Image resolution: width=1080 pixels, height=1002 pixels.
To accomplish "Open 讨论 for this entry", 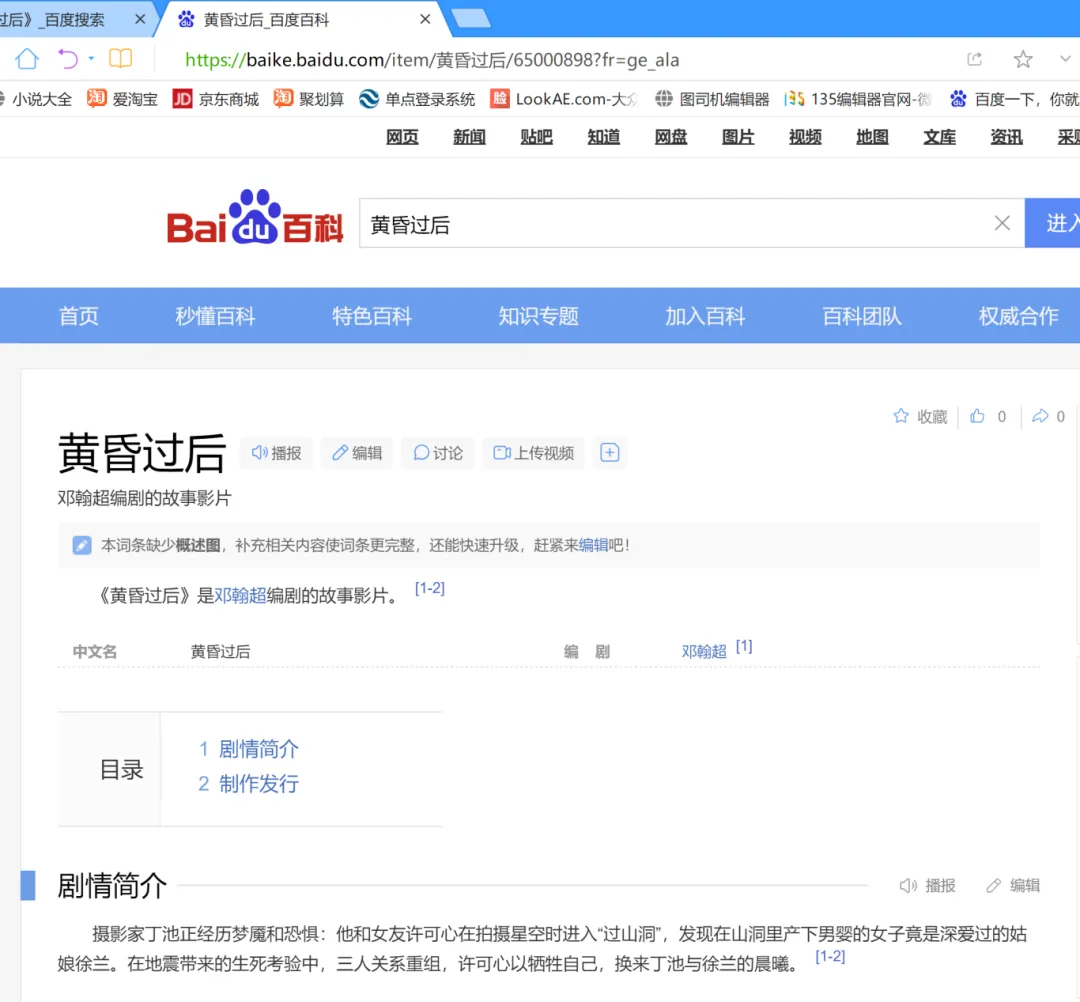I will coord(438,453).
